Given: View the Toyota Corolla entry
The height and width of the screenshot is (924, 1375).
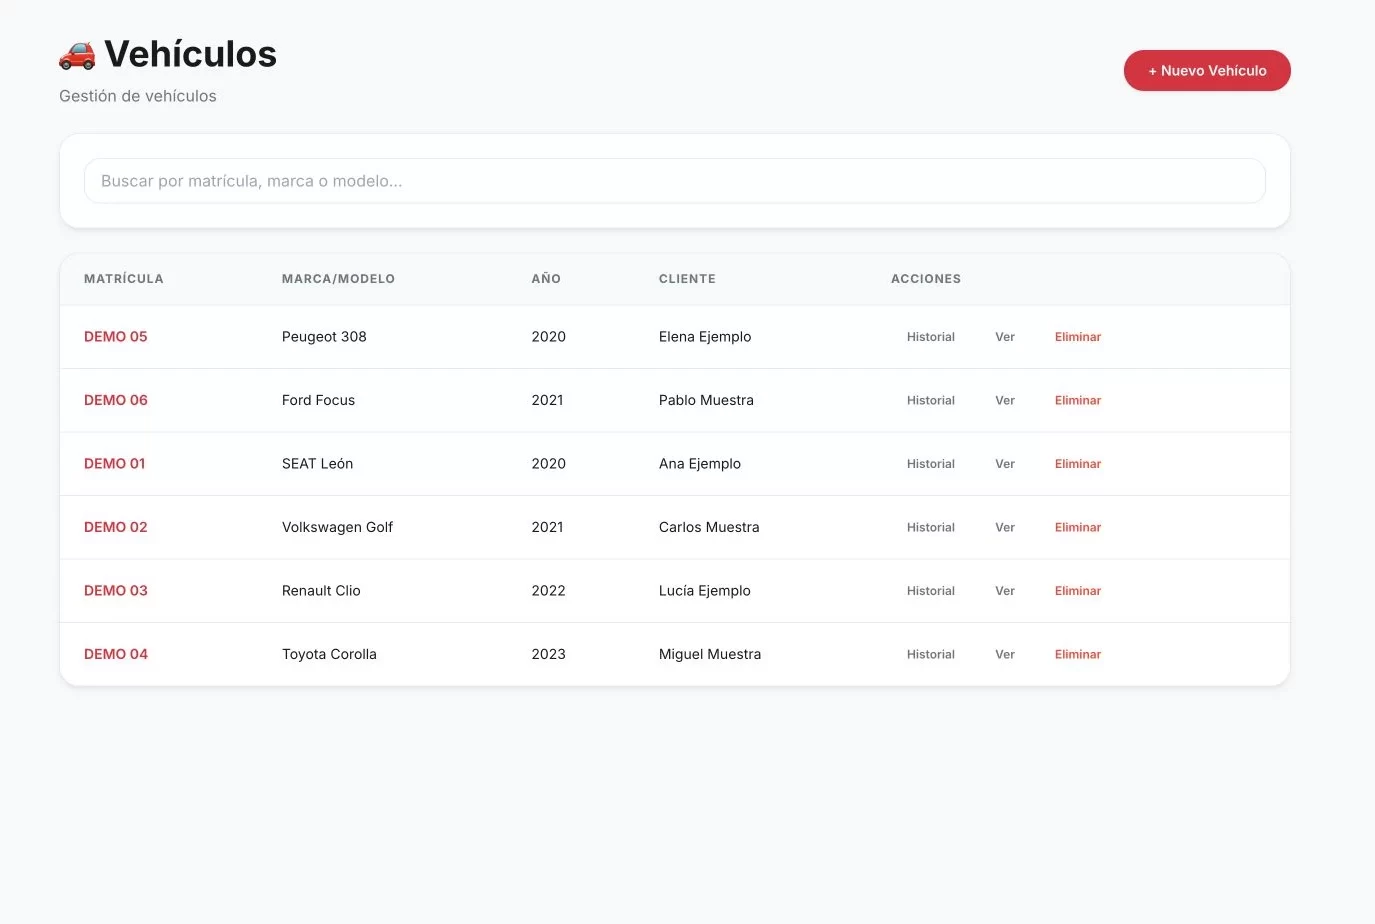Looking at the screenshot, I should point(1005,654).
